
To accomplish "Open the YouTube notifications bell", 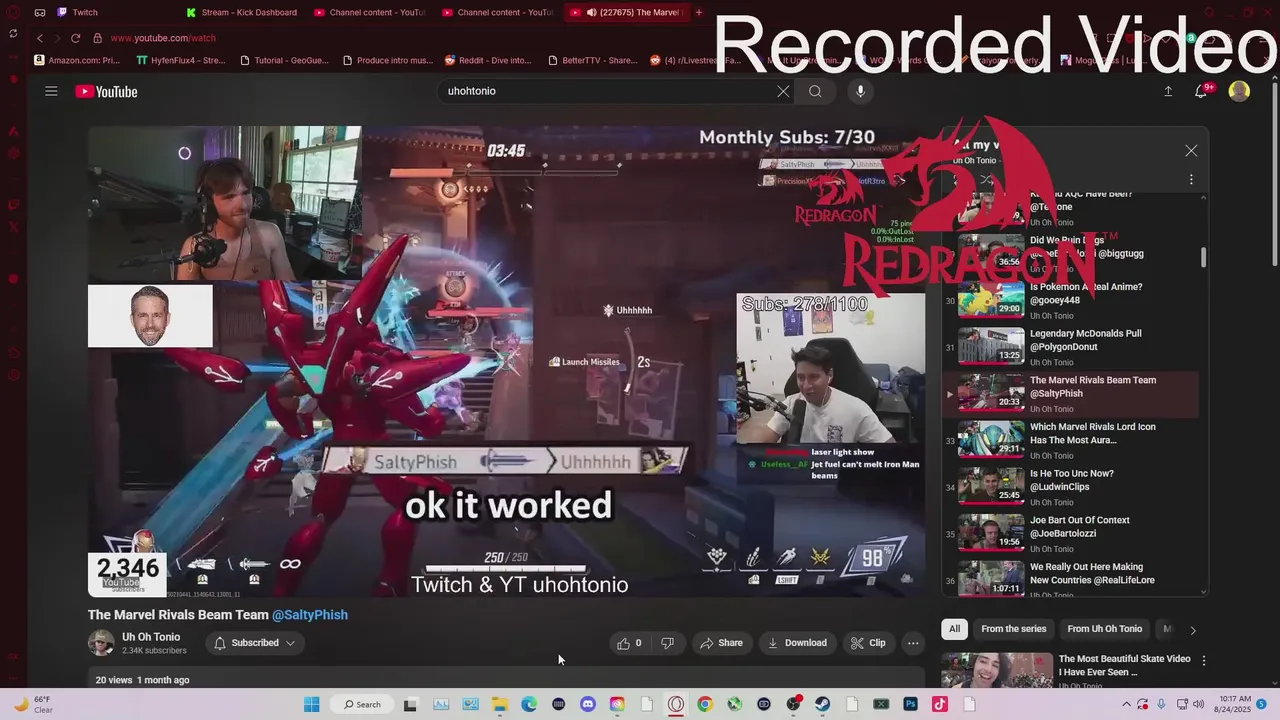I will coord(1202,91).
